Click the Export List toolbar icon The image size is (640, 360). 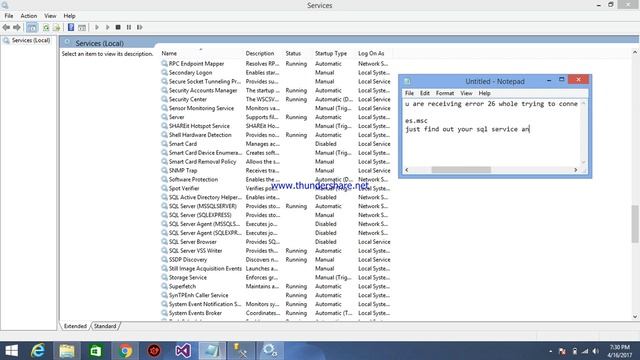pos(56,27)
